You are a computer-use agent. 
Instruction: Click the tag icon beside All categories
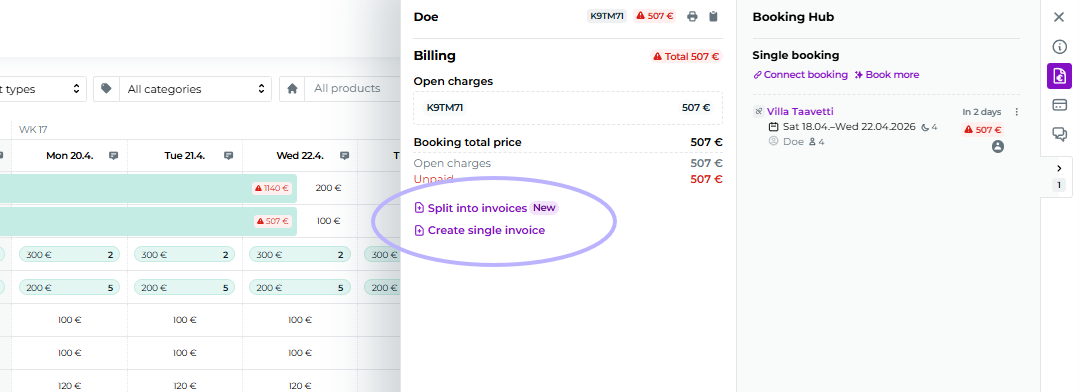click(x=106, y=89)
